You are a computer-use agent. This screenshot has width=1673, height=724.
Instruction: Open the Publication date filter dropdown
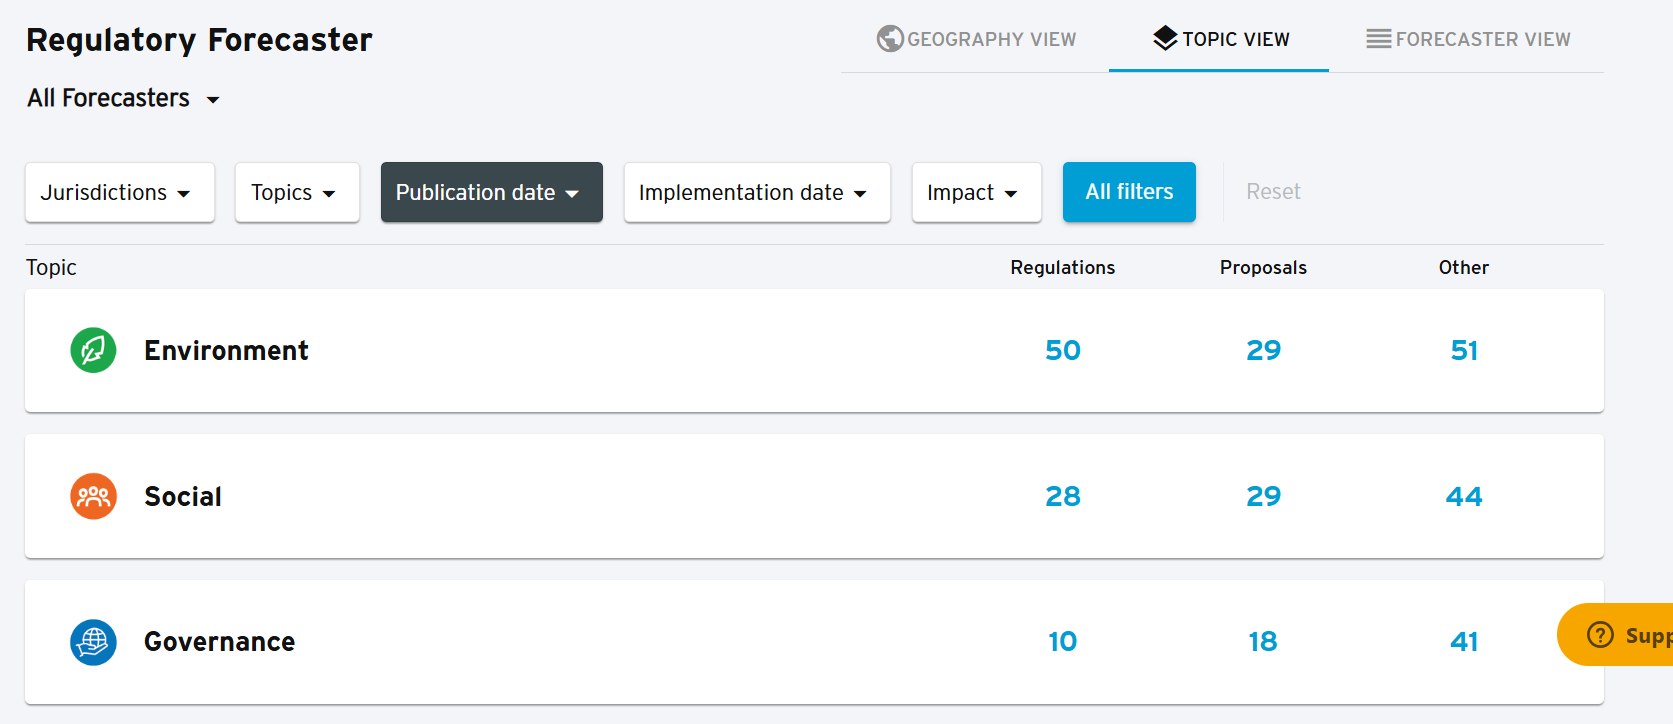[492, 192]
